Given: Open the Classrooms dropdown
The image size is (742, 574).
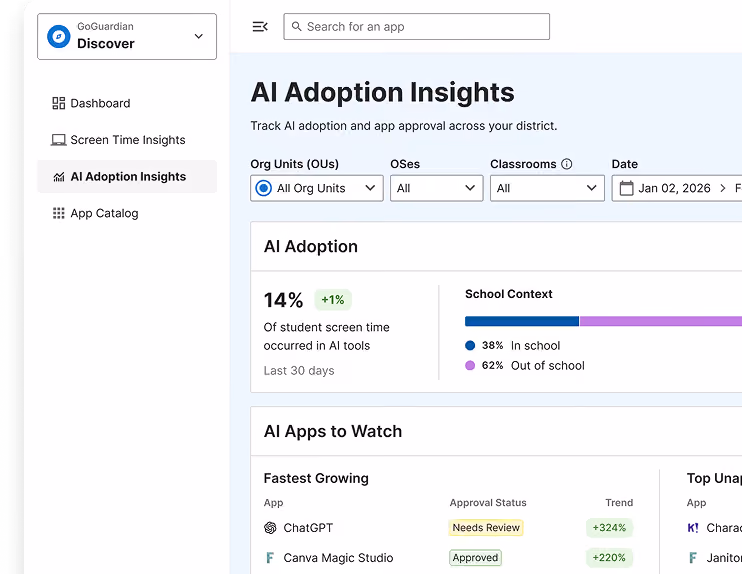Looking at the screenshot, I should coord(547,188).
